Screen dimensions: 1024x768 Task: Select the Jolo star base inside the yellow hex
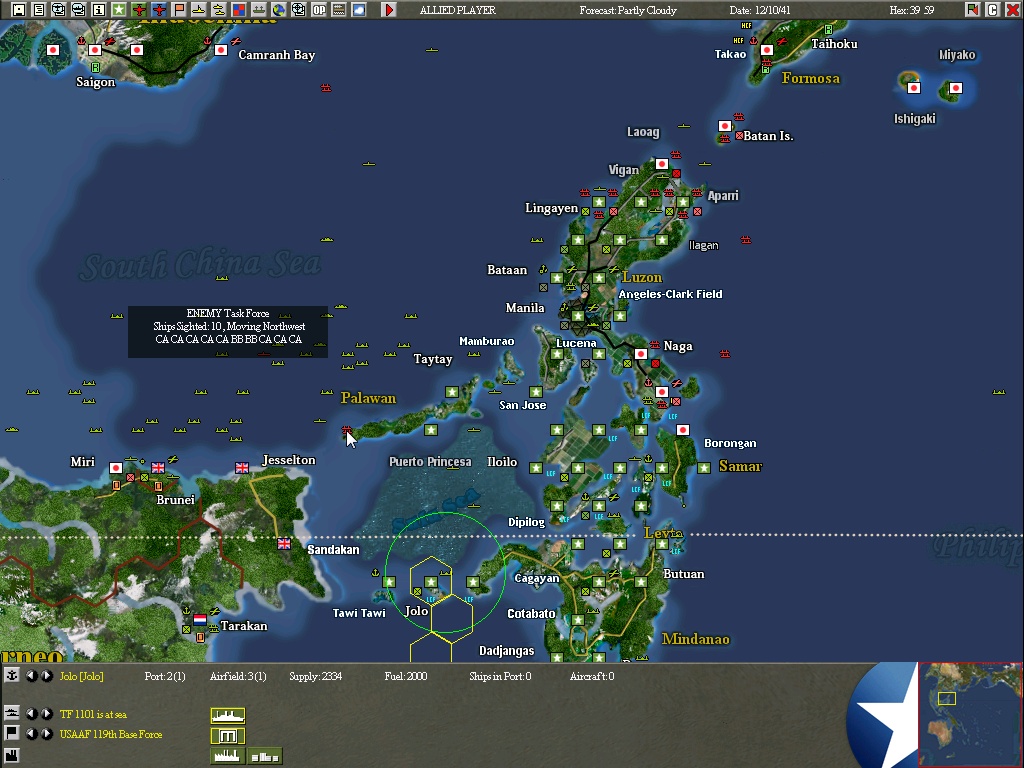pyautogui.click(x=430, y=581)
